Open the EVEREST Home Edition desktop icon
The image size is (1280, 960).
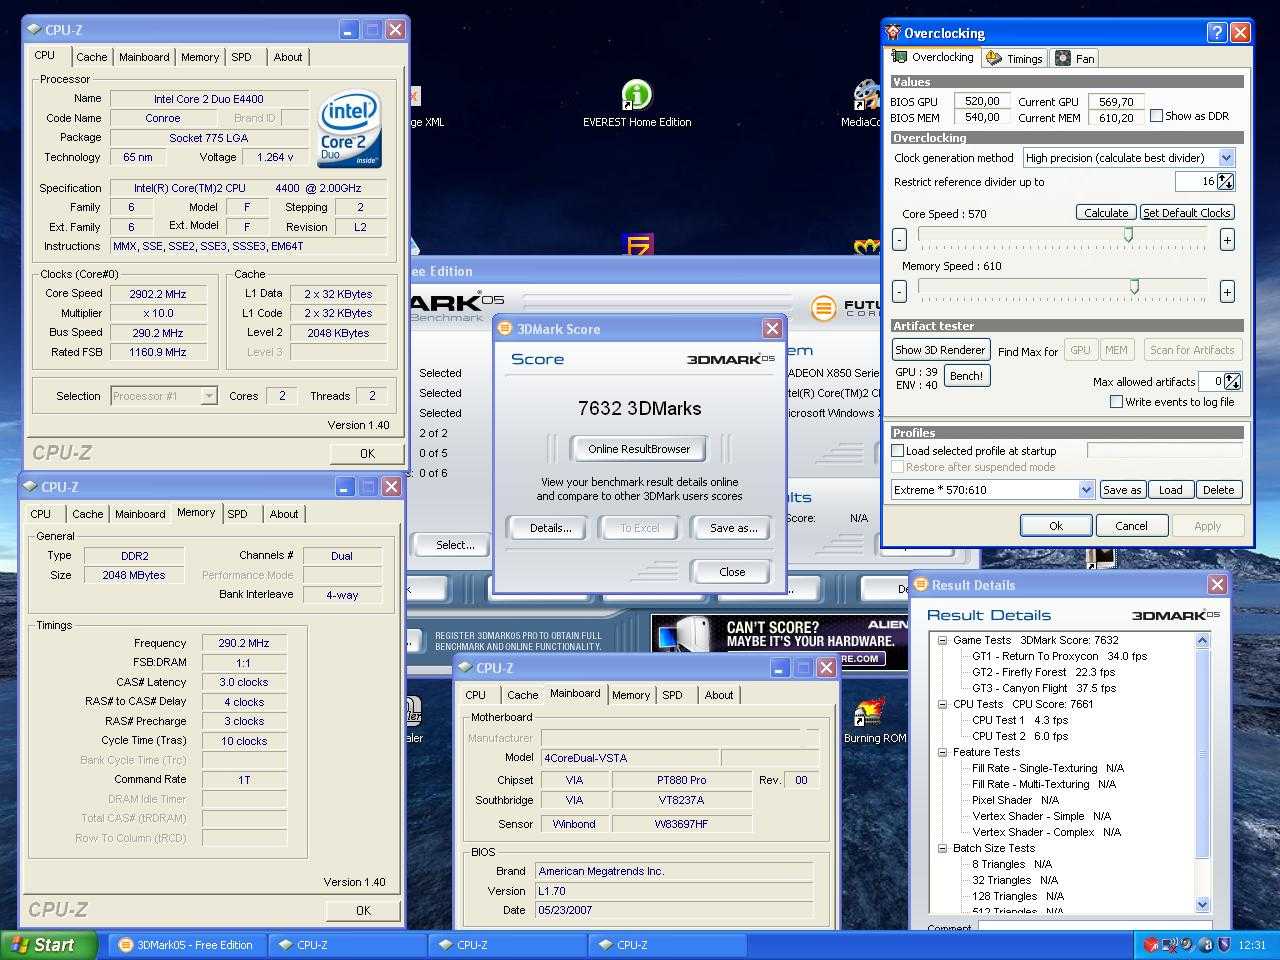tap(636, 104)
